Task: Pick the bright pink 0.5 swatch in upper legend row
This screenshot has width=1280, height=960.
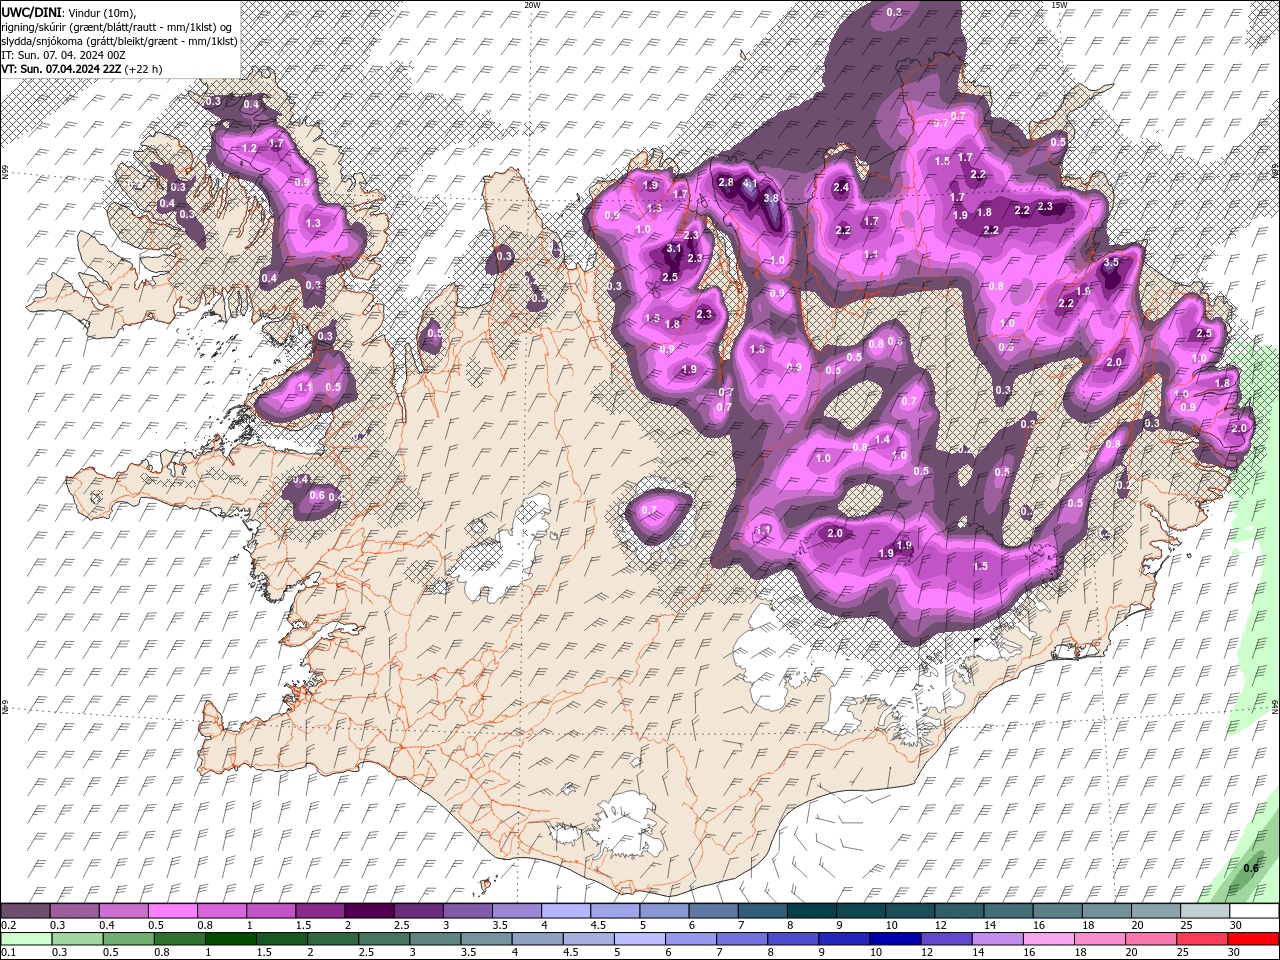Action: coord(172,911)
